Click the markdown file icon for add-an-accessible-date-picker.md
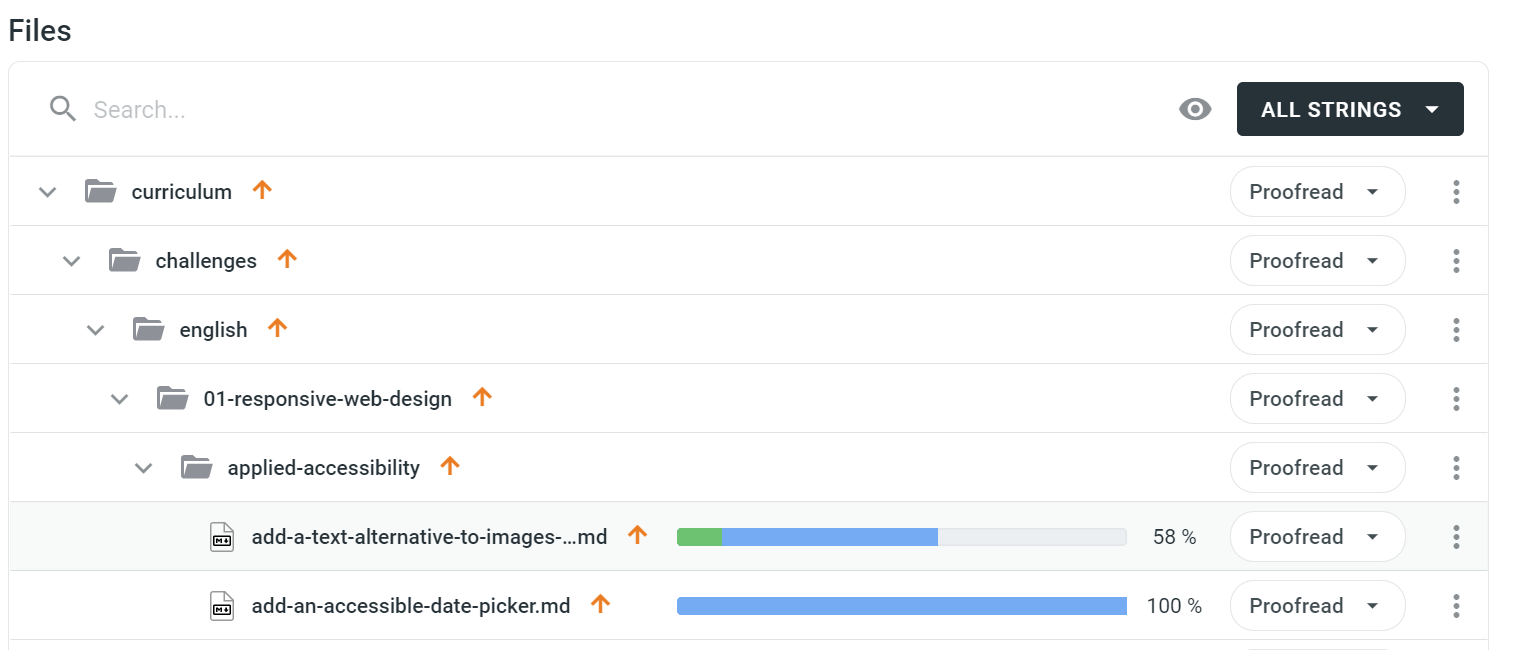The height and width of the screenshot is (650, 1514). coord(222,606)
